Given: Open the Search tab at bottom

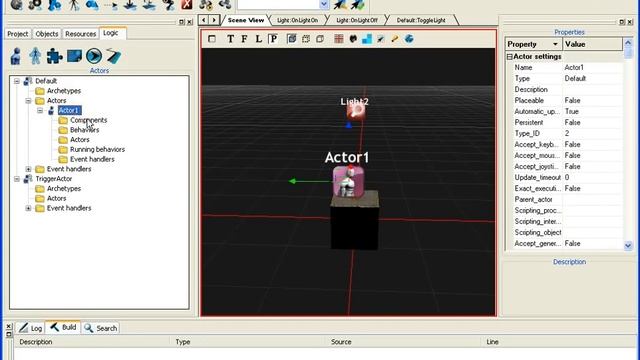Looking at the screenshot, I should pyautogui.click(x=101, y=328).
